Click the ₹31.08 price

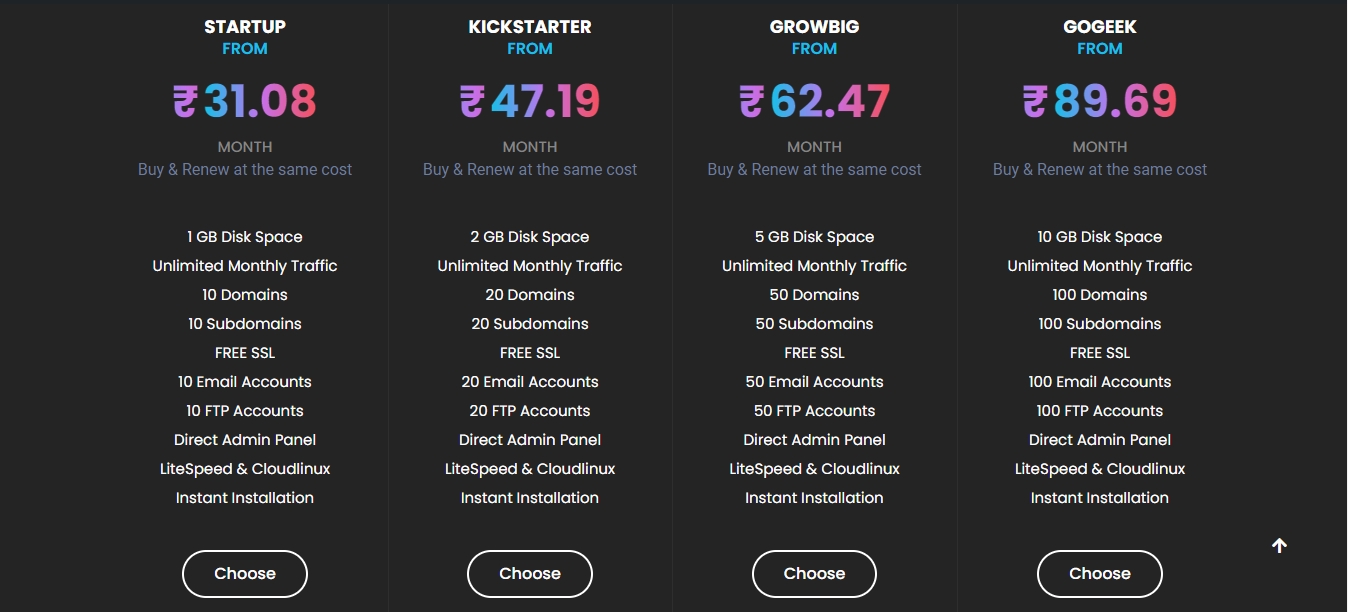245,101
